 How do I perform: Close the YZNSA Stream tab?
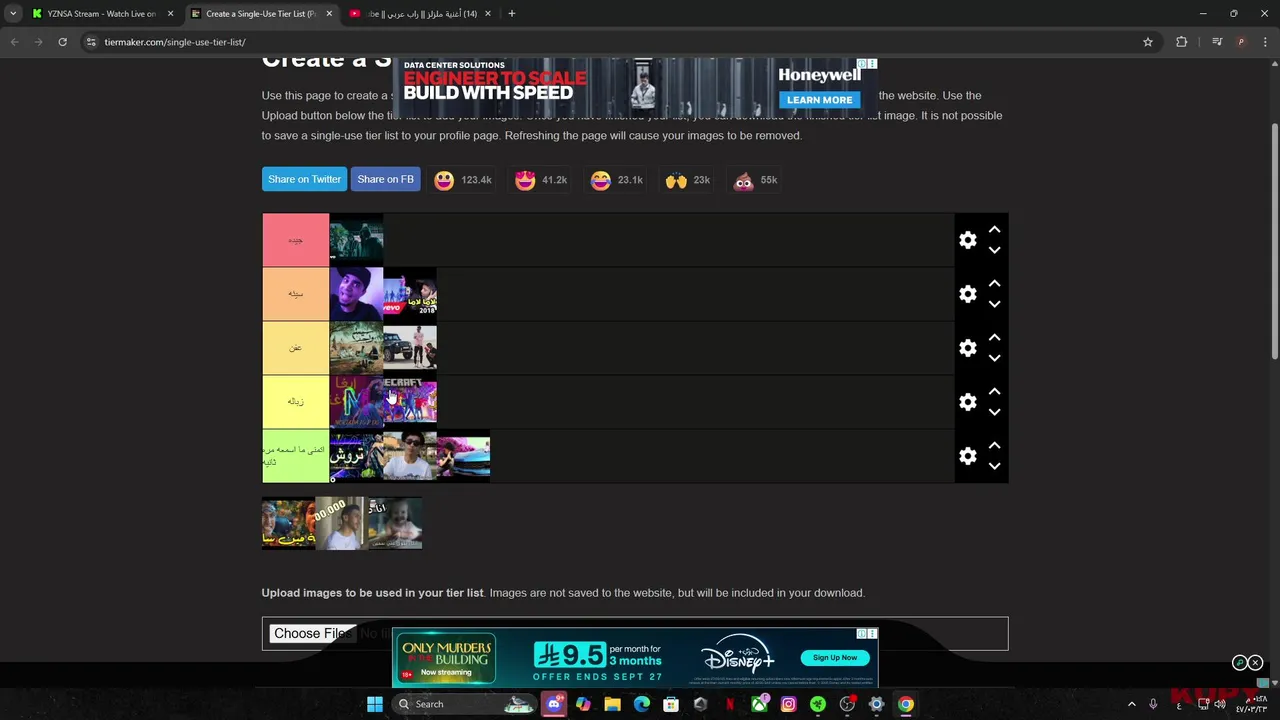(x=170, y=14)
